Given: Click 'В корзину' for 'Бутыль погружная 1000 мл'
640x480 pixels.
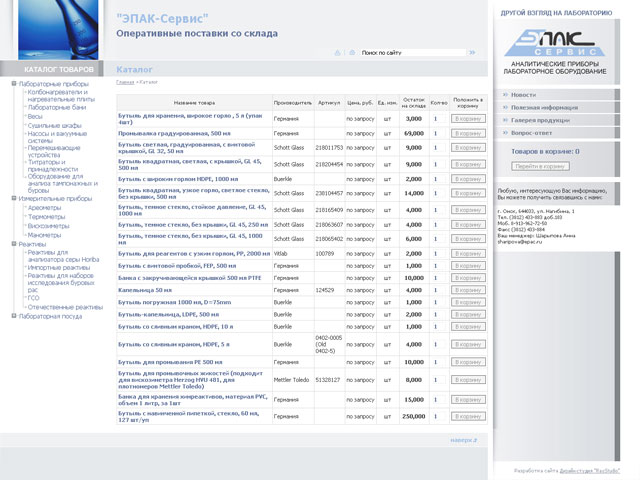Looking at the screenshot, I should click(x=468, y=302).
